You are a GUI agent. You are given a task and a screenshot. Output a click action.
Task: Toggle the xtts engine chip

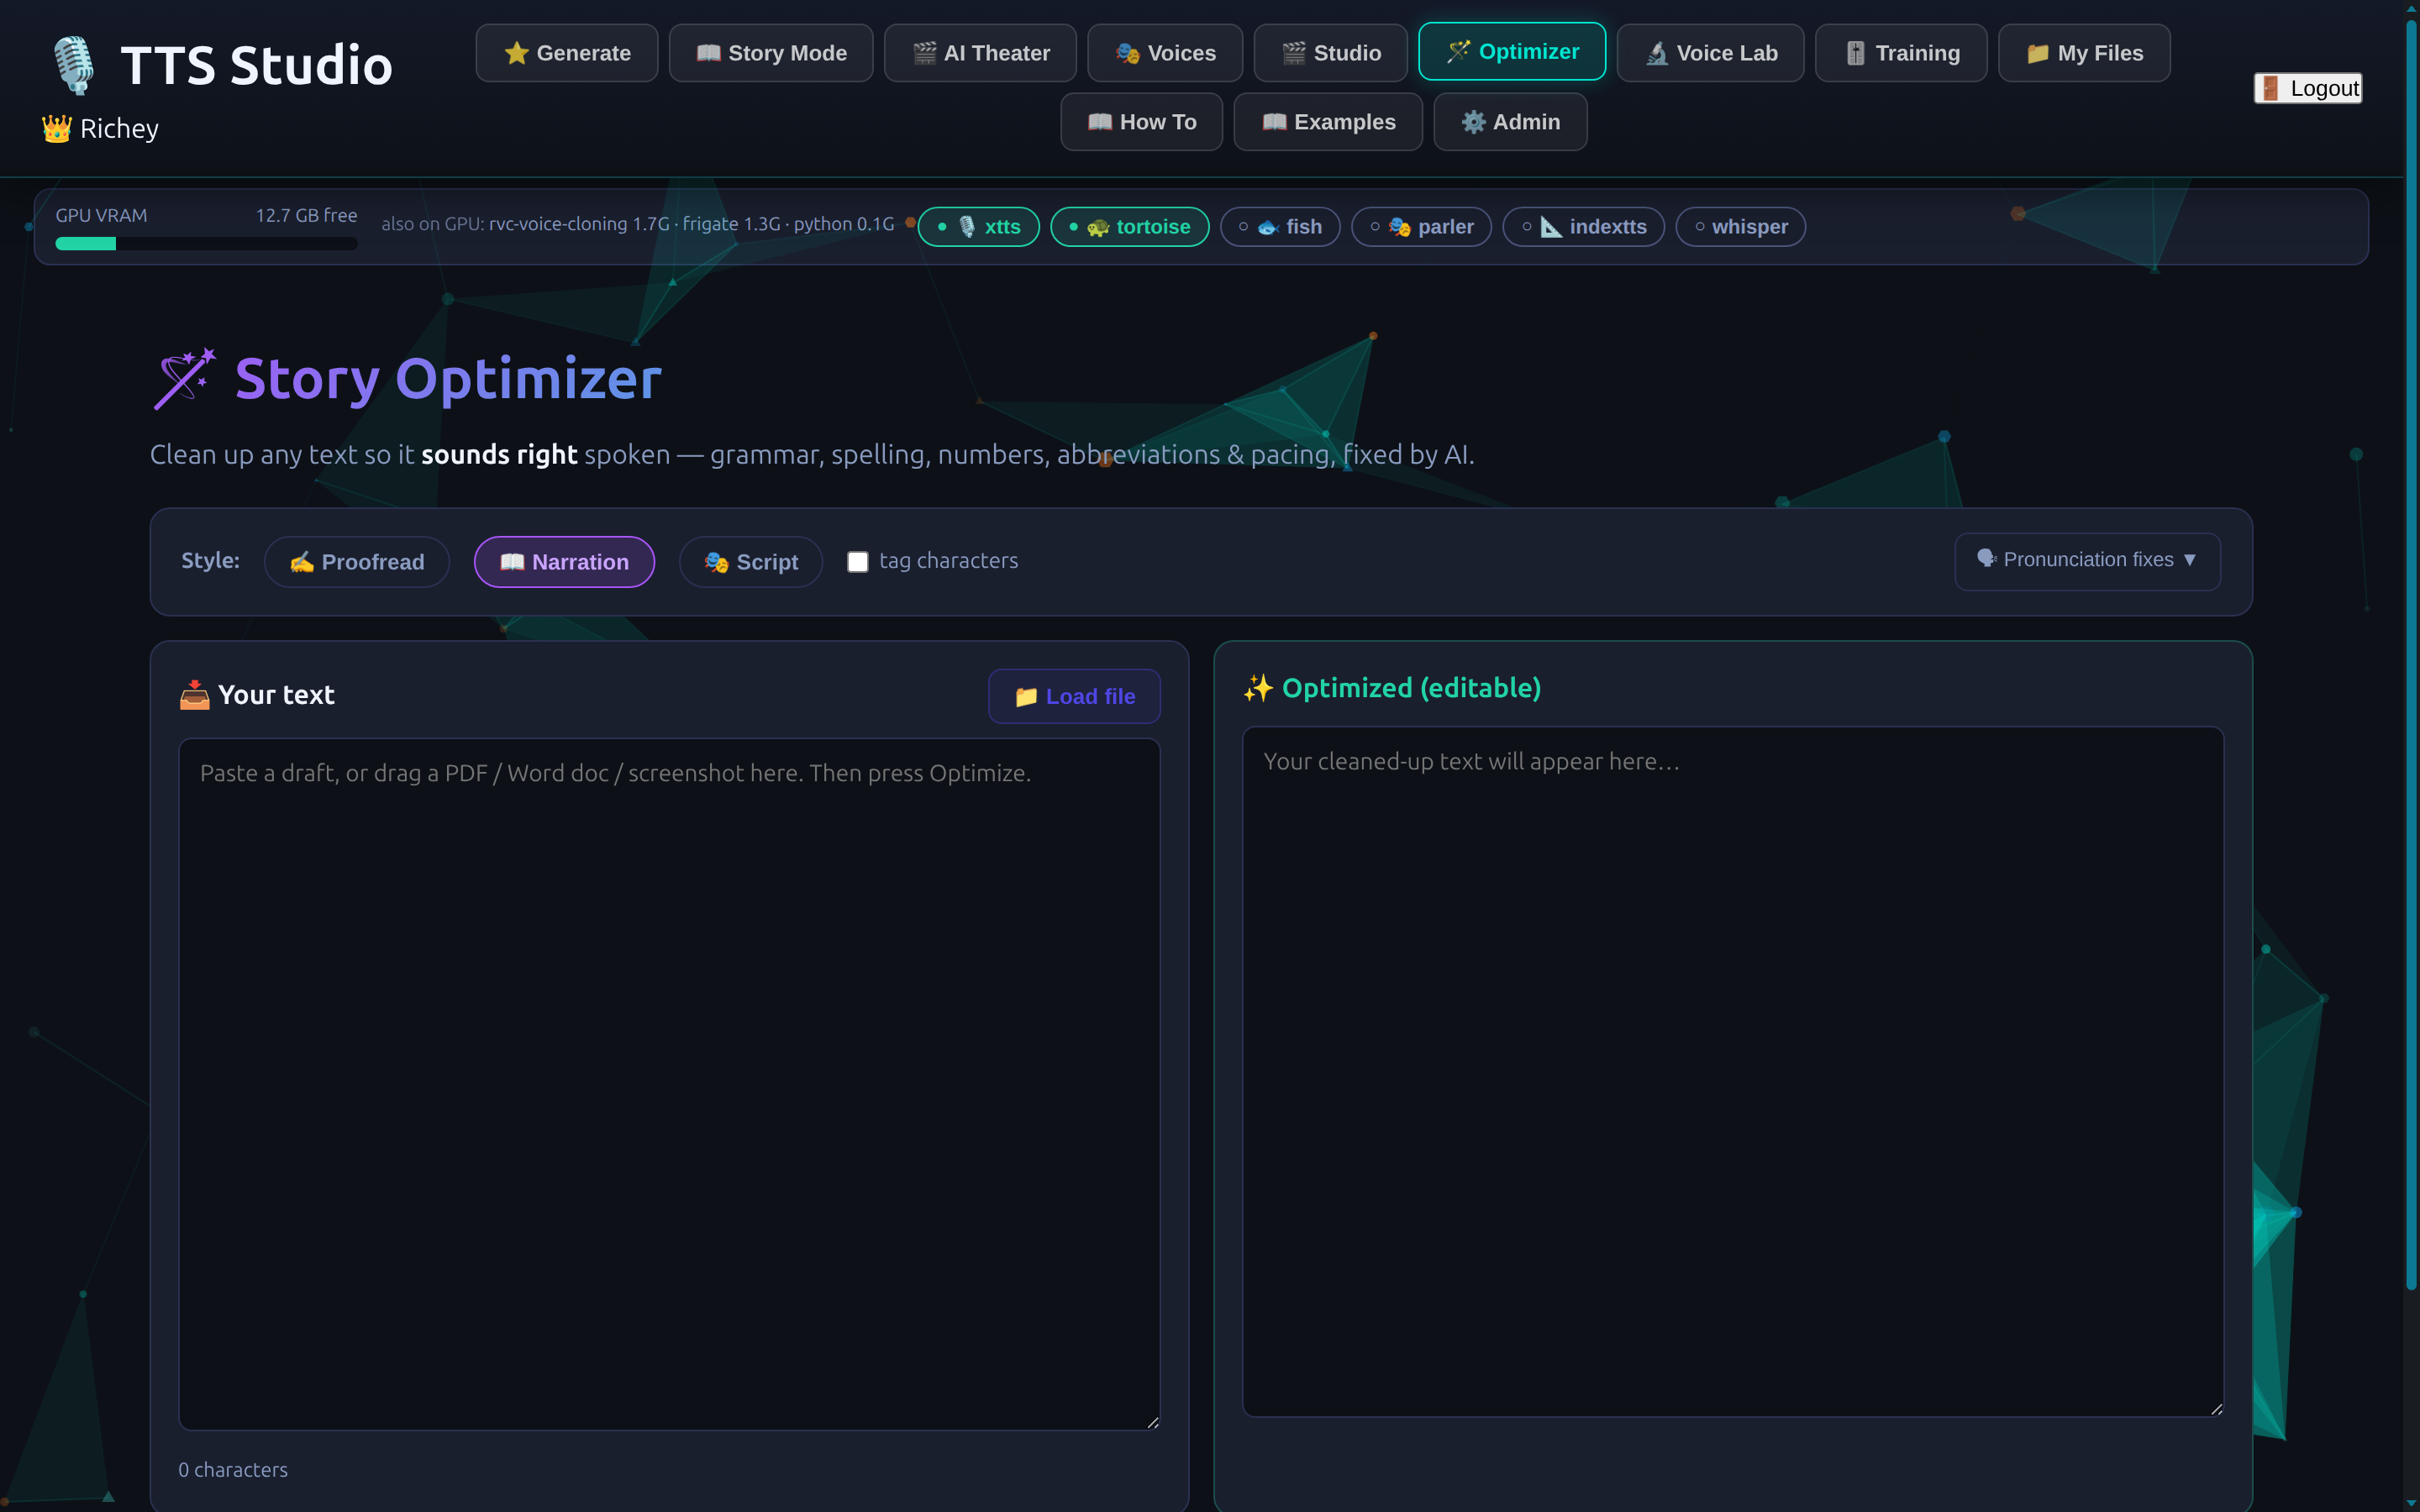click(978, 227)
